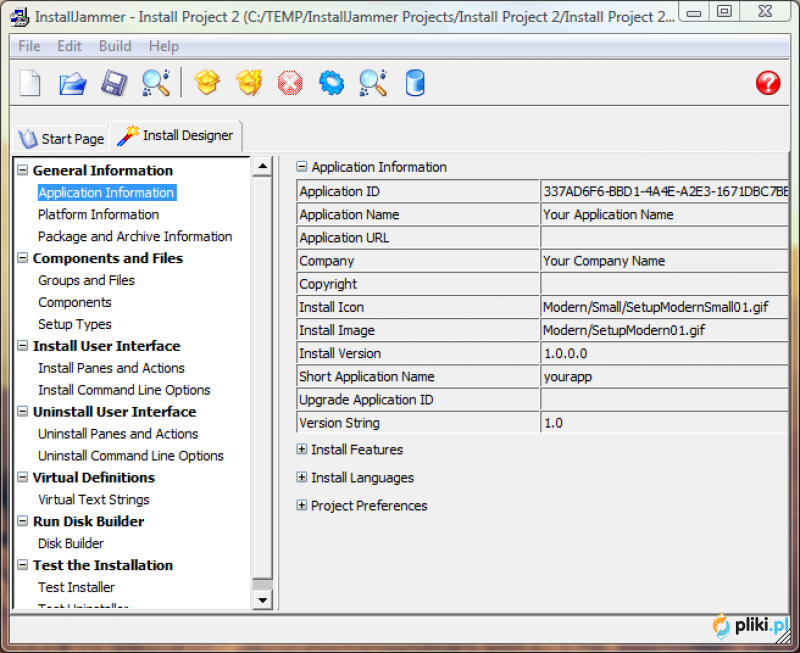Expand the Project Preferences section
This screenshot has height=653, width=800.
click(302, 505)
